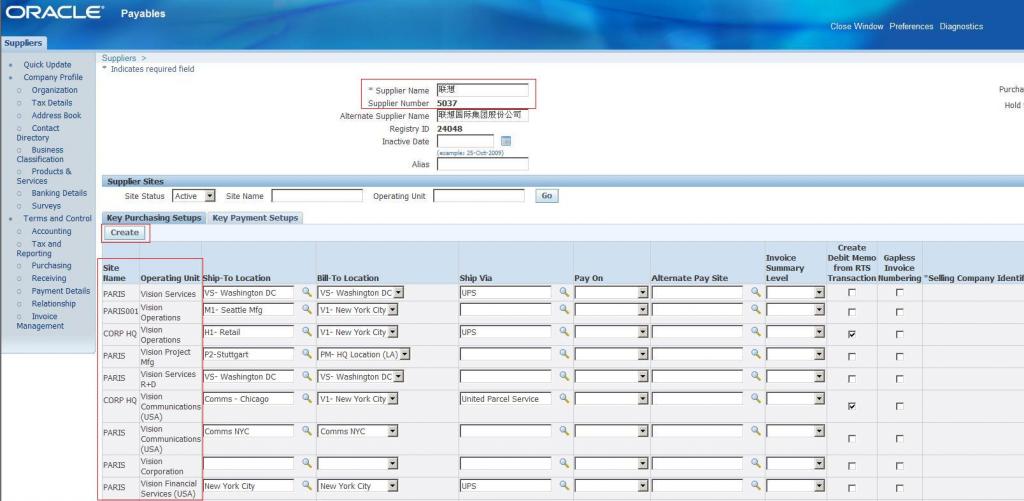Click search icon beside M1- Seattle Mfg

click(306, 309)
